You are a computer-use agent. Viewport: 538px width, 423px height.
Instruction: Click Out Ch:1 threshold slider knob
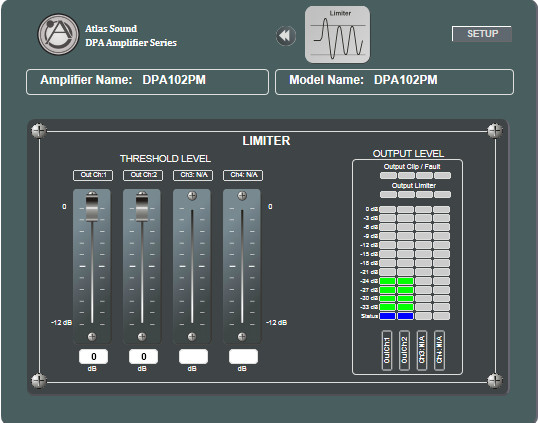coord(92,207)
